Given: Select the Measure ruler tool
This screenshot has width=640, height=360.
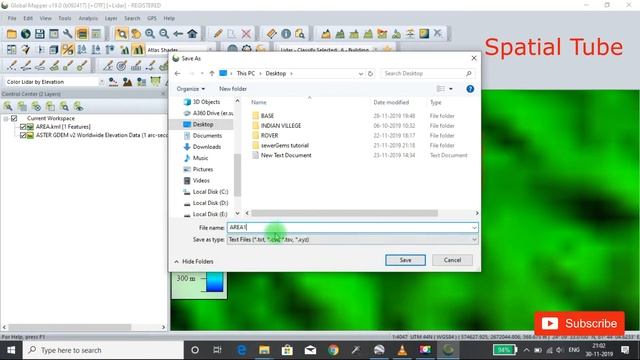Looking at the screenshot, I should 271,34.
